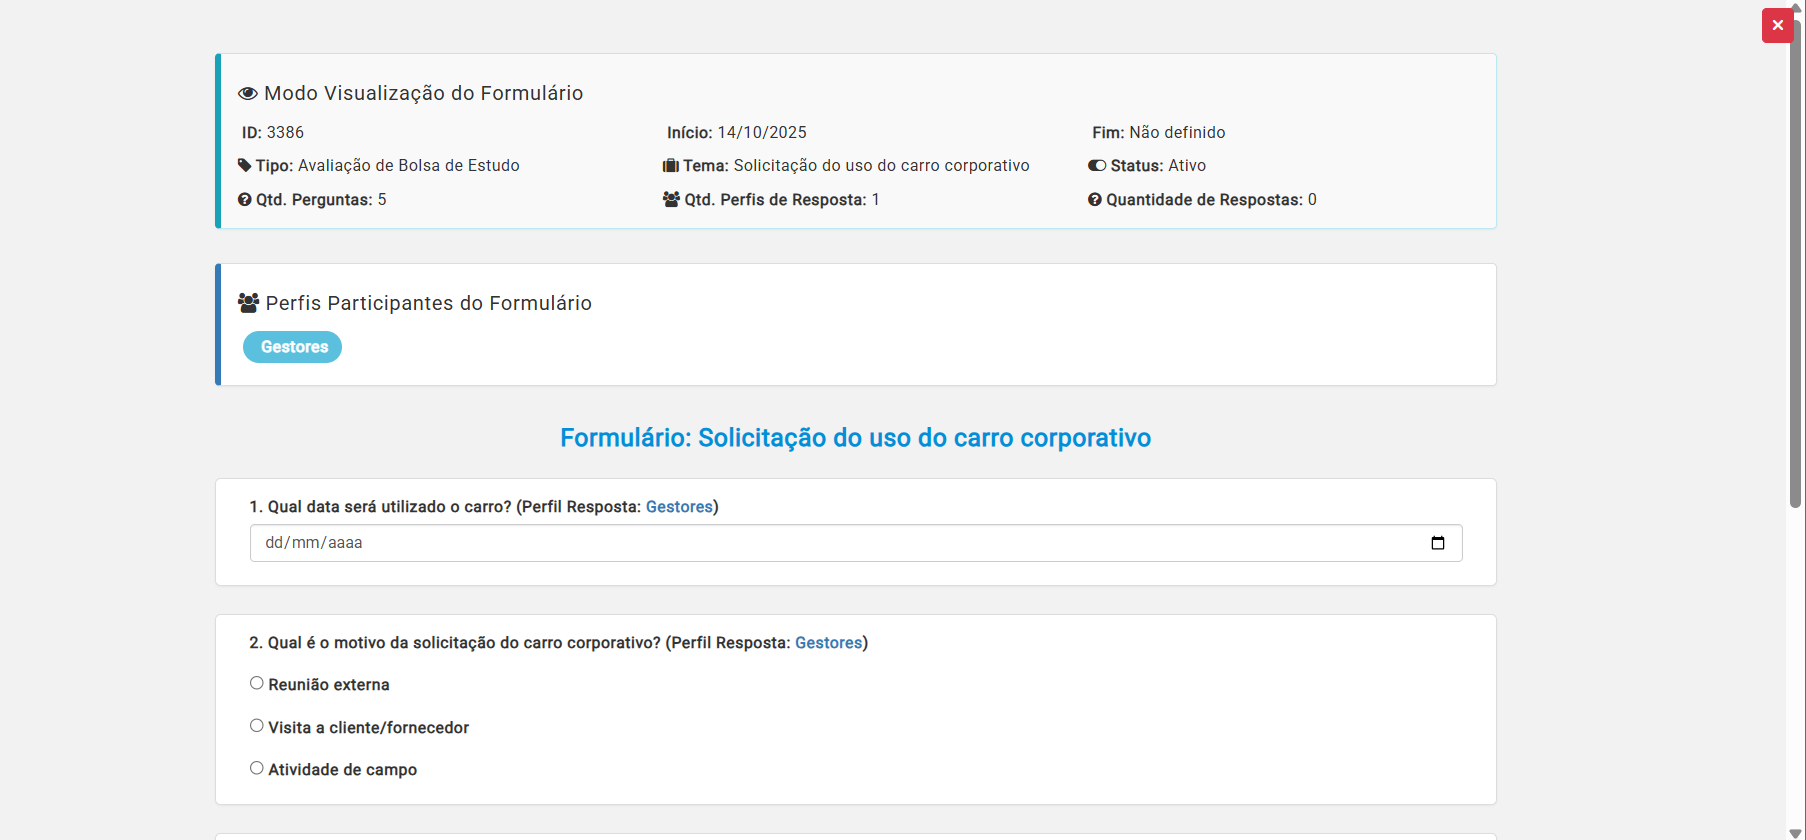1806x840 pixels.
Task: Open Gestores link in question 2
Action: [x=828, y=643]
